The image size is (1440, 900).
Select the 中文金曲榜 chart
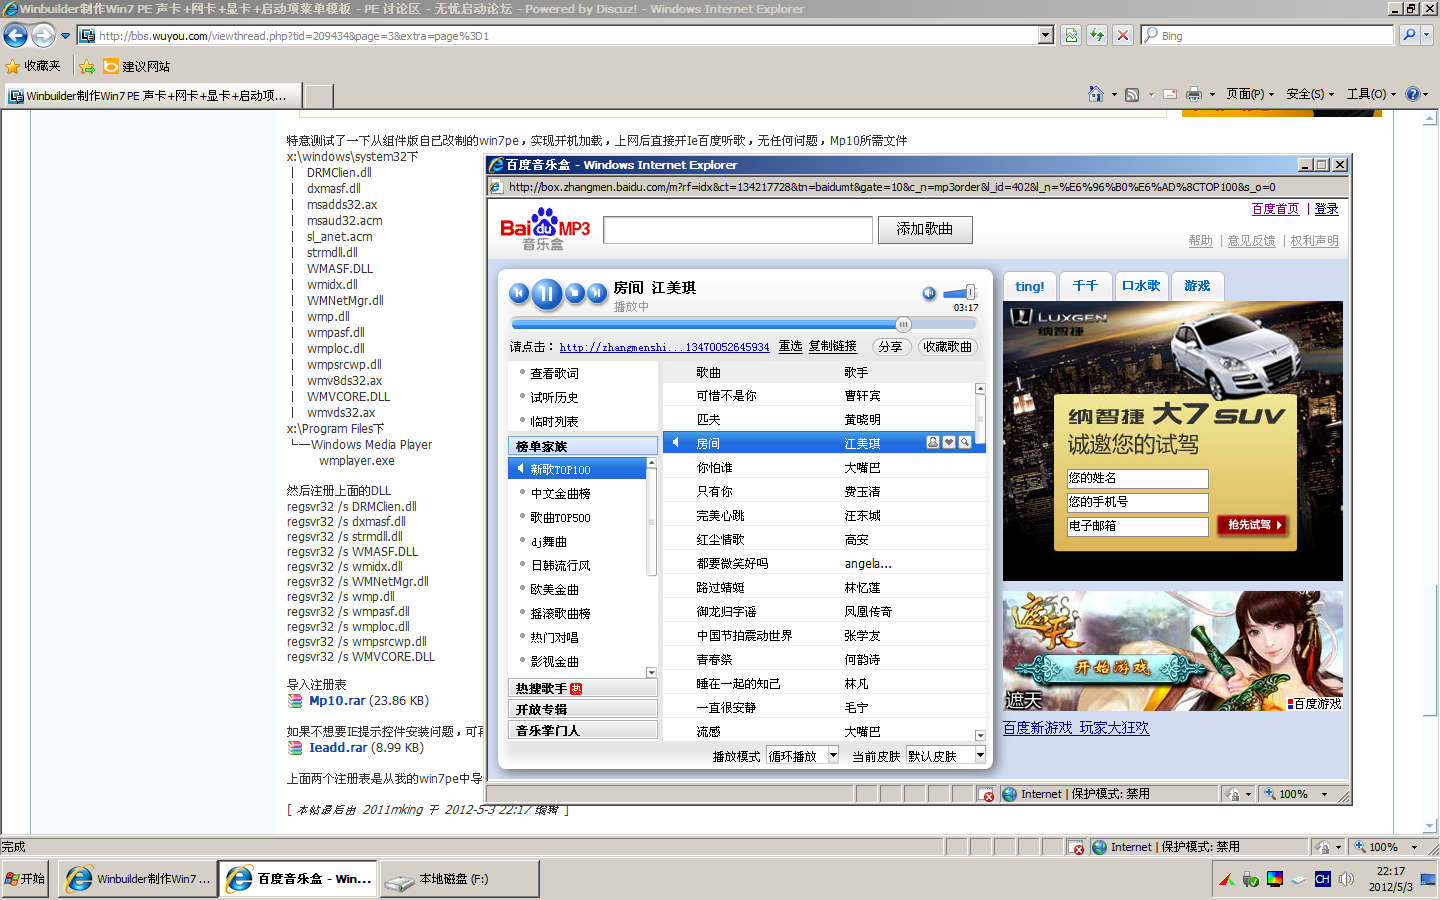click(x=560, y=493)
